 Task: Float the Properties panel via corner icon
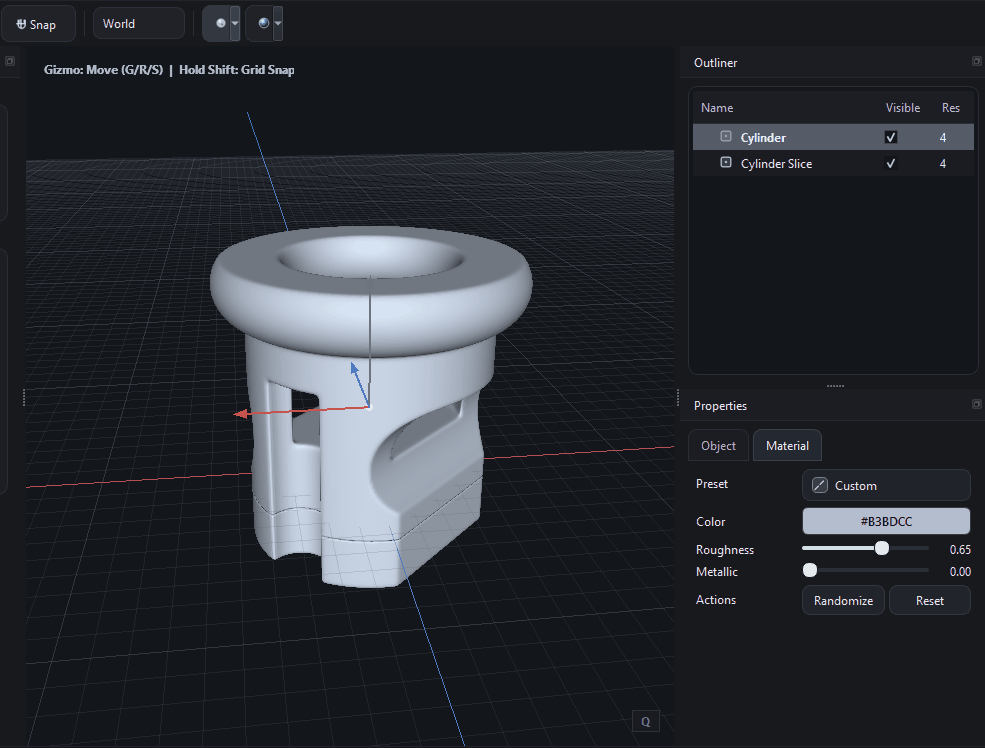(976, 404)
